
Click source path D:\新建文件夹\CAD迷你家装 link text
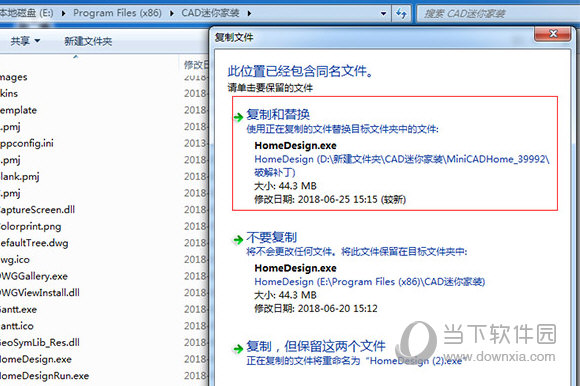tap(402, 166)
